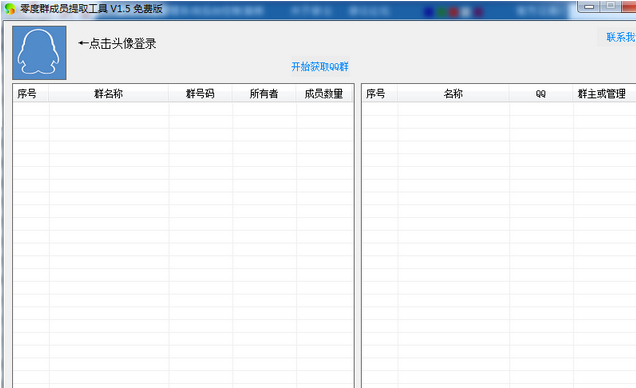Click 序号 column header in member list
This screenshot has width=636, height=388.
coord(380,94)
